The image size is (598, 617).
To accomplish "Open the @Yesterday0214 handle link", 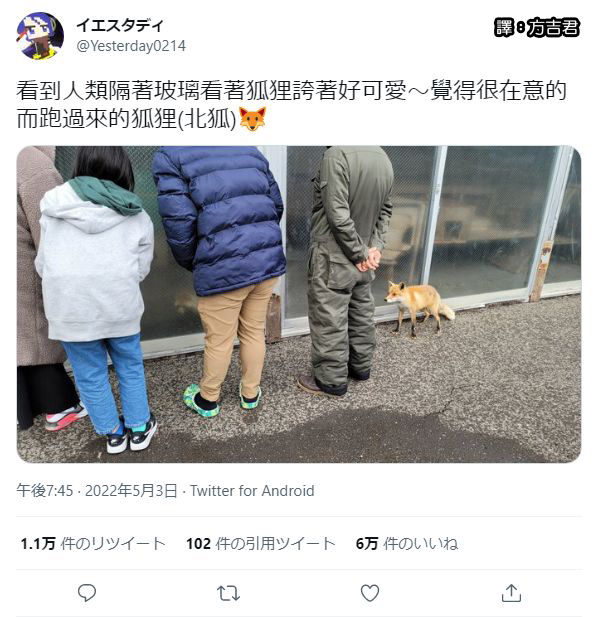I will [131, 46].
